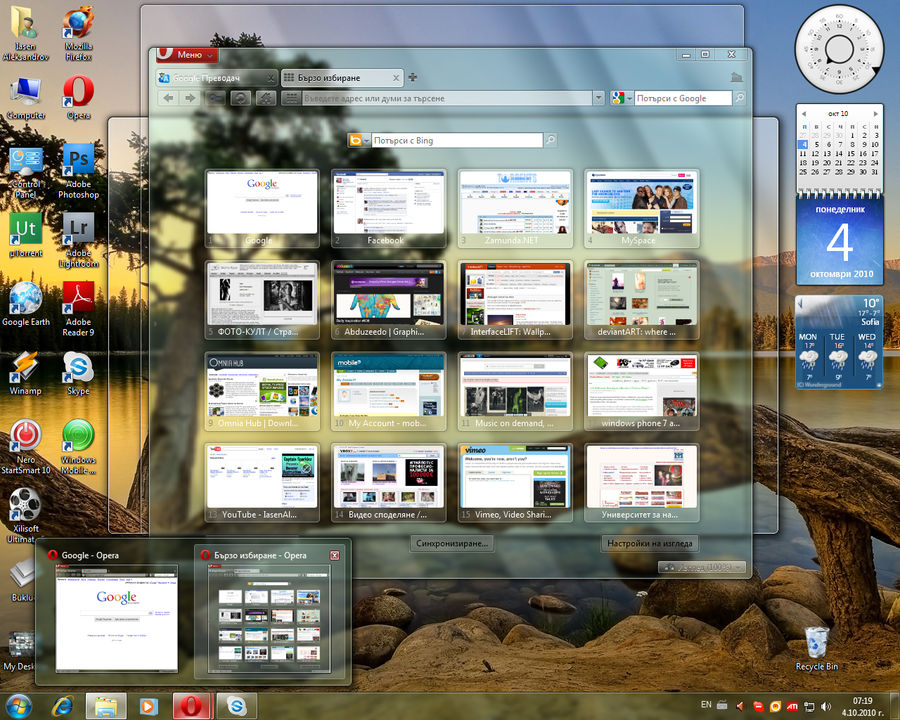The height and width of the screenshot is (720, 900).
Task: Open the Google Earth desktop shortcut
Action: click(25, 304)
